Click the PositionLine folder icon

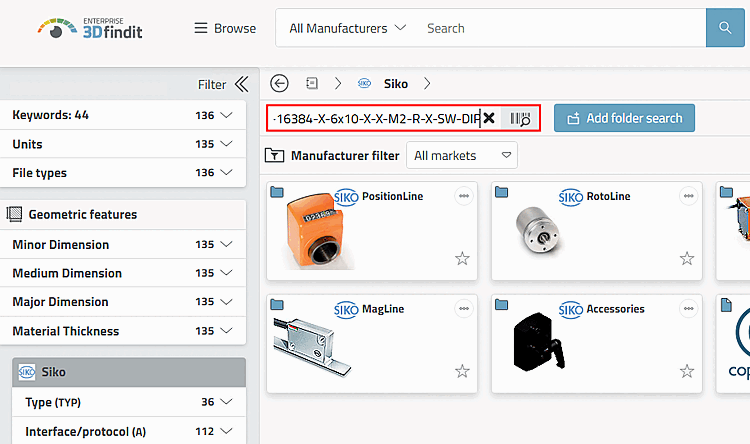point(277,192)
